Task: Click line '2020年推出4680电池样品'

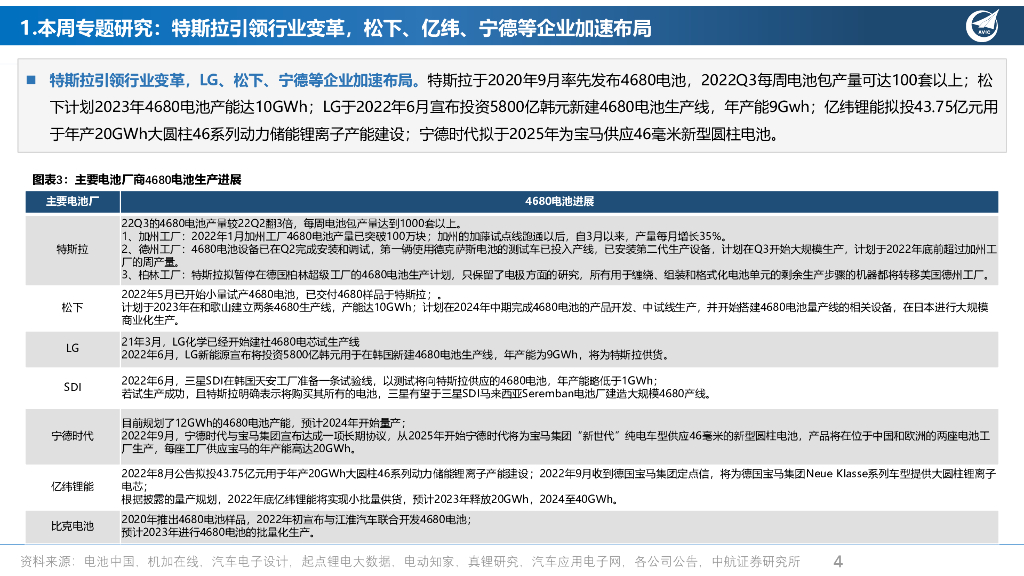Action: pos(296,520)
